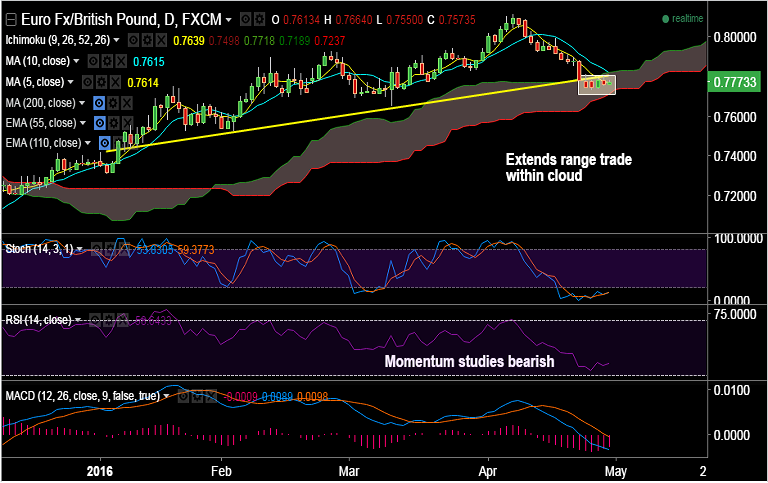The width and height of the screenshot is (768, 483).
Task: Click the Feb label on time axis
Action: click(x=221, y=471)
